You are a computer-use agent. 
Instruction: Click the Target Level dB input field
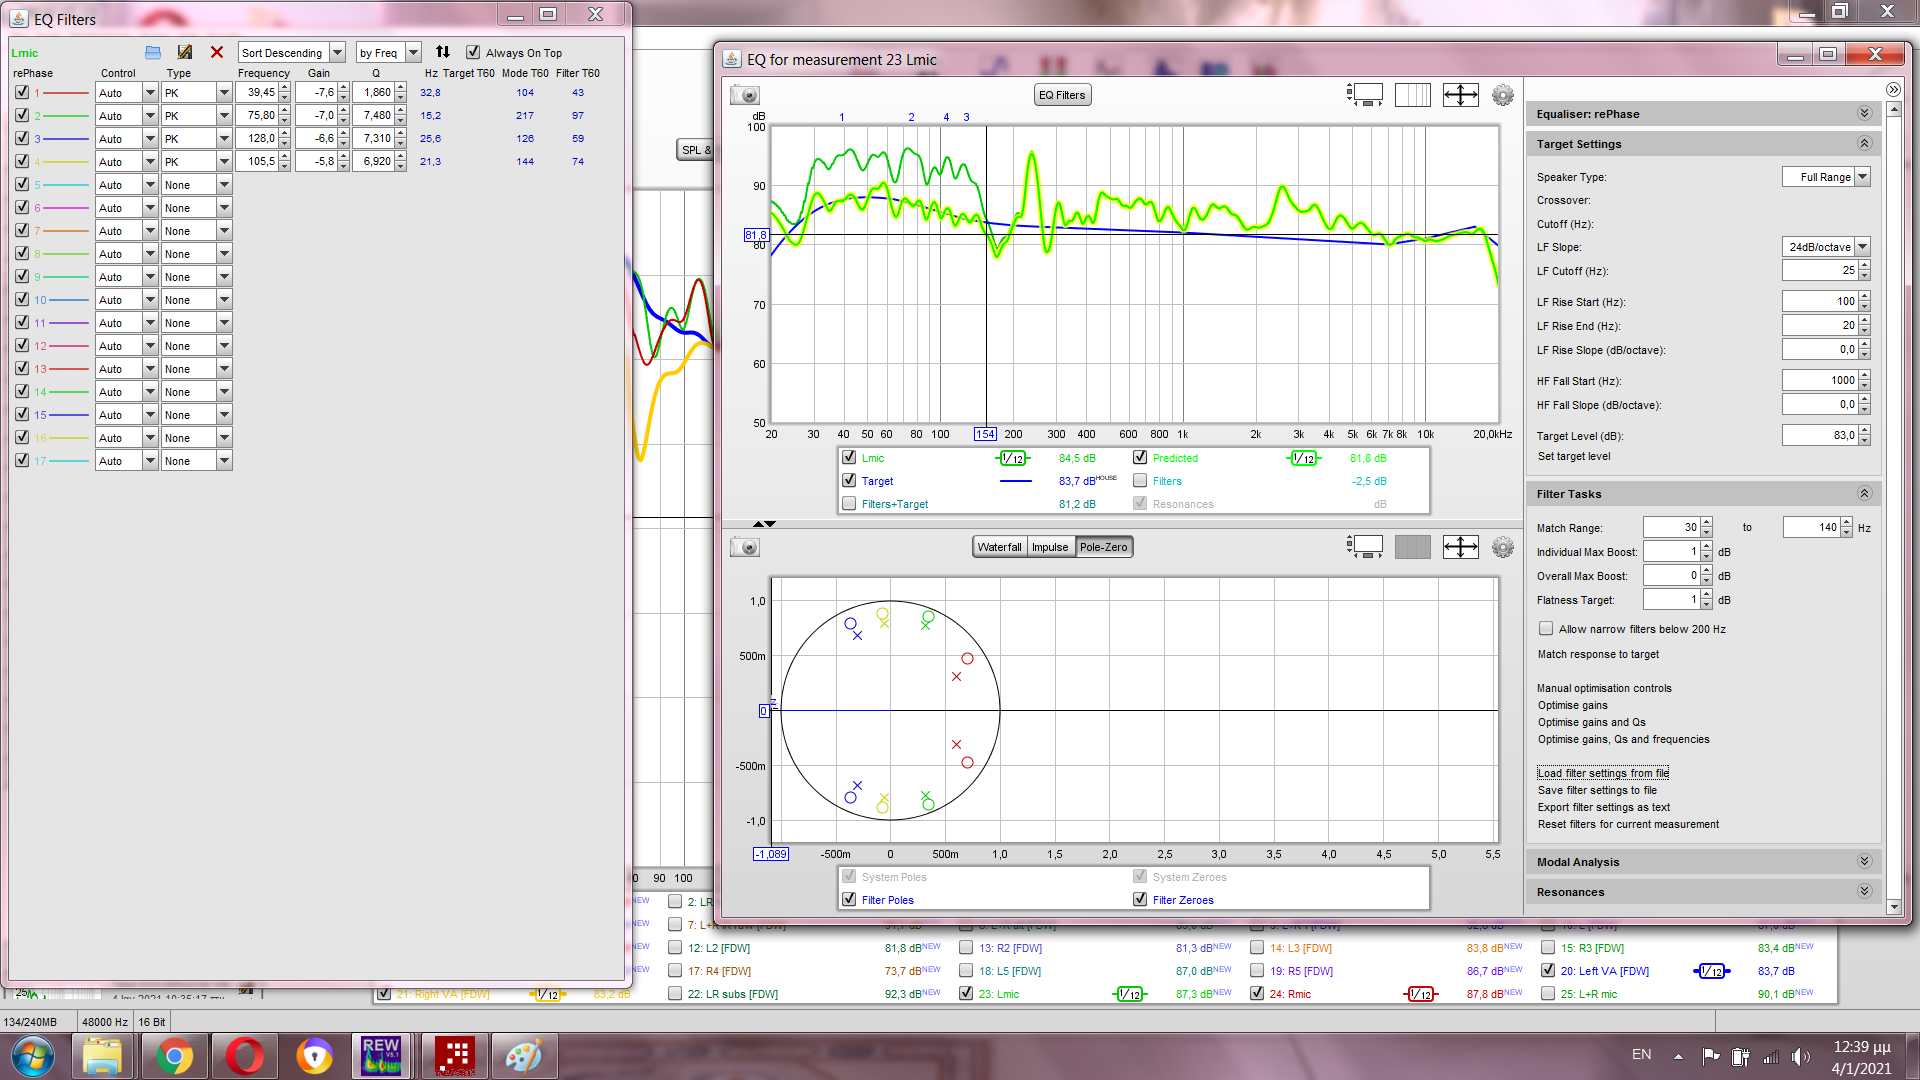tap(1819, 435)
